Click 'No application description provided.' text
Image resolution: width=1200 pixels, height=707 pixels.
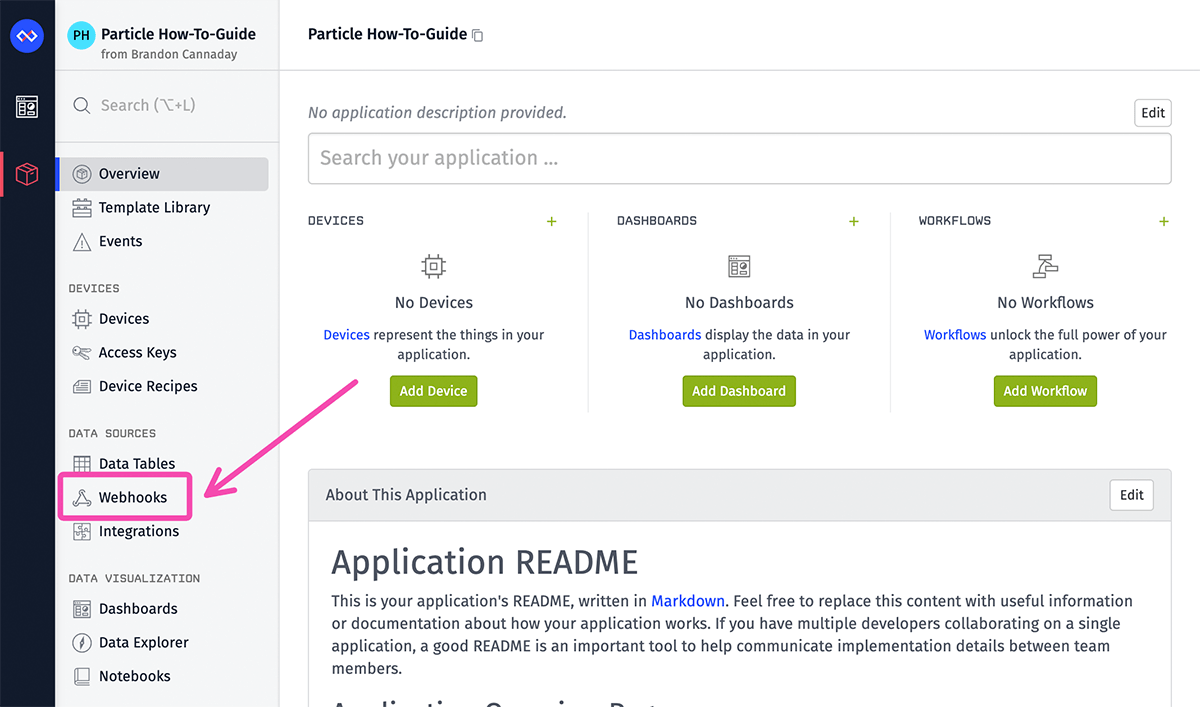point(437,113)
